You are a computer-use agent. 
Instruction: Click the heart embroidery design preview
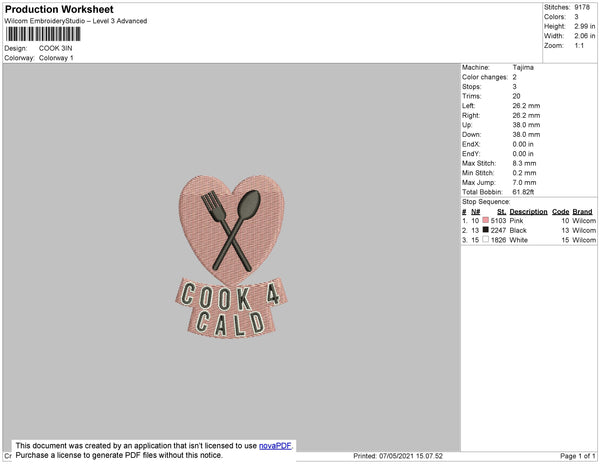tap(231, 256)
